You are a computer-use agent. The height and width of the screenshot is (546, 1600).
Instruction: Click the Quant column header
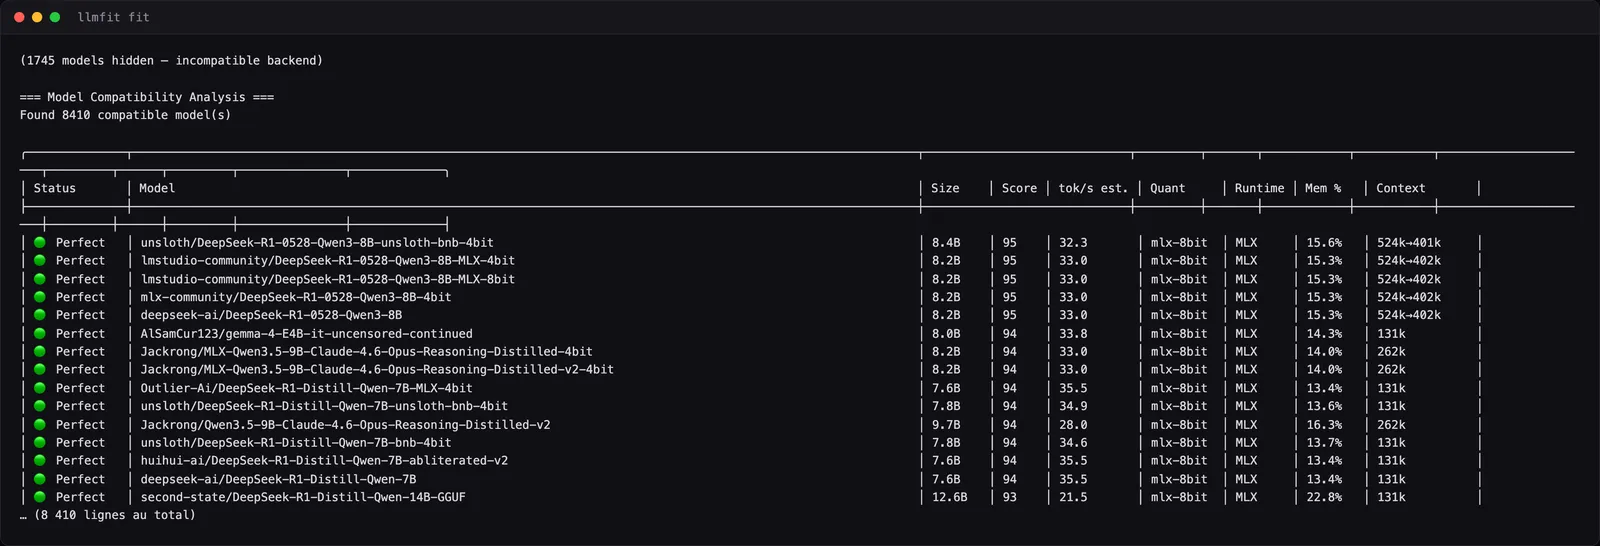[x=1167, y=188]
